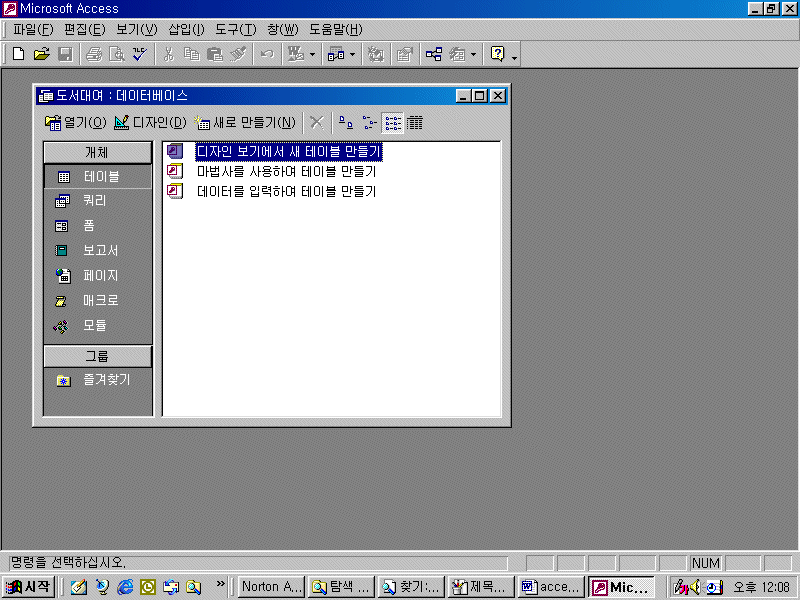Toggle the List view button
This screenshot has height=600, width=800.
tap(392, 122)
